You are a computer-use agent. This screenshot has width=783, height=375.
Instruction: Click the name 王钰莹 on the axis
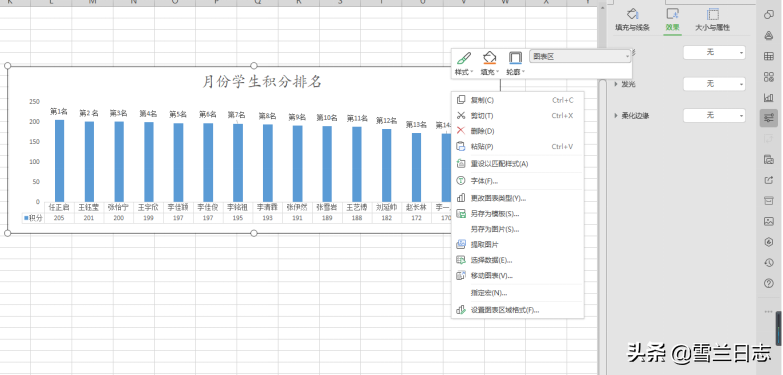tap(89, 207)
